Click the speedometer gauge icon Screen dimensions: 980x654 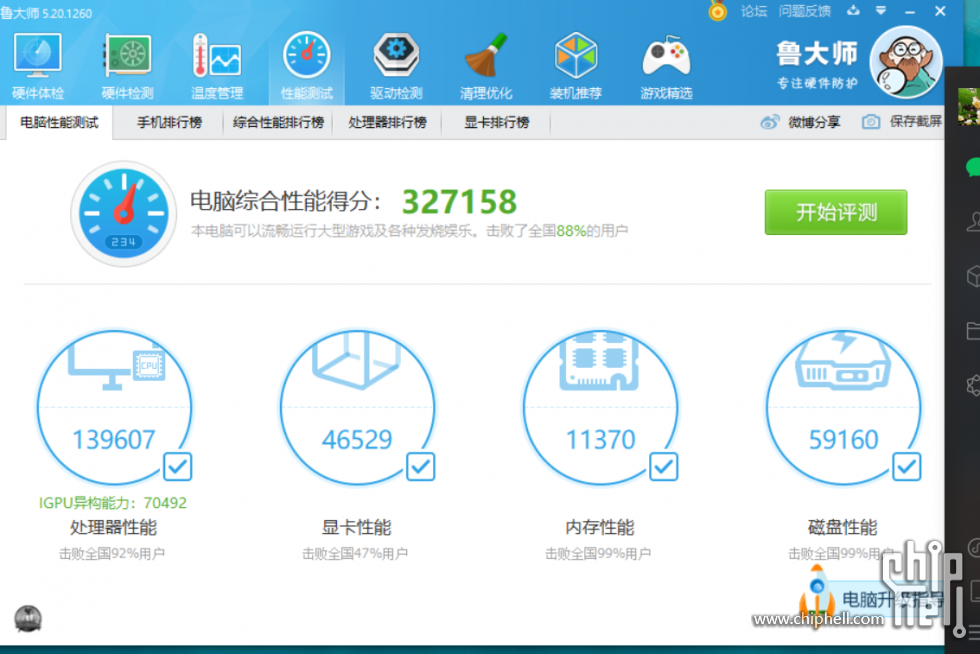pos(124,214)
